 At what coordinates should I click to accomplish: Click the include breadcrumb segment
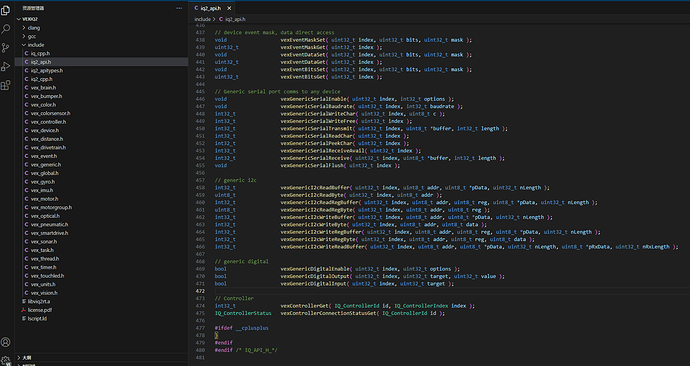pyautogui.click(x=202, y=19)
